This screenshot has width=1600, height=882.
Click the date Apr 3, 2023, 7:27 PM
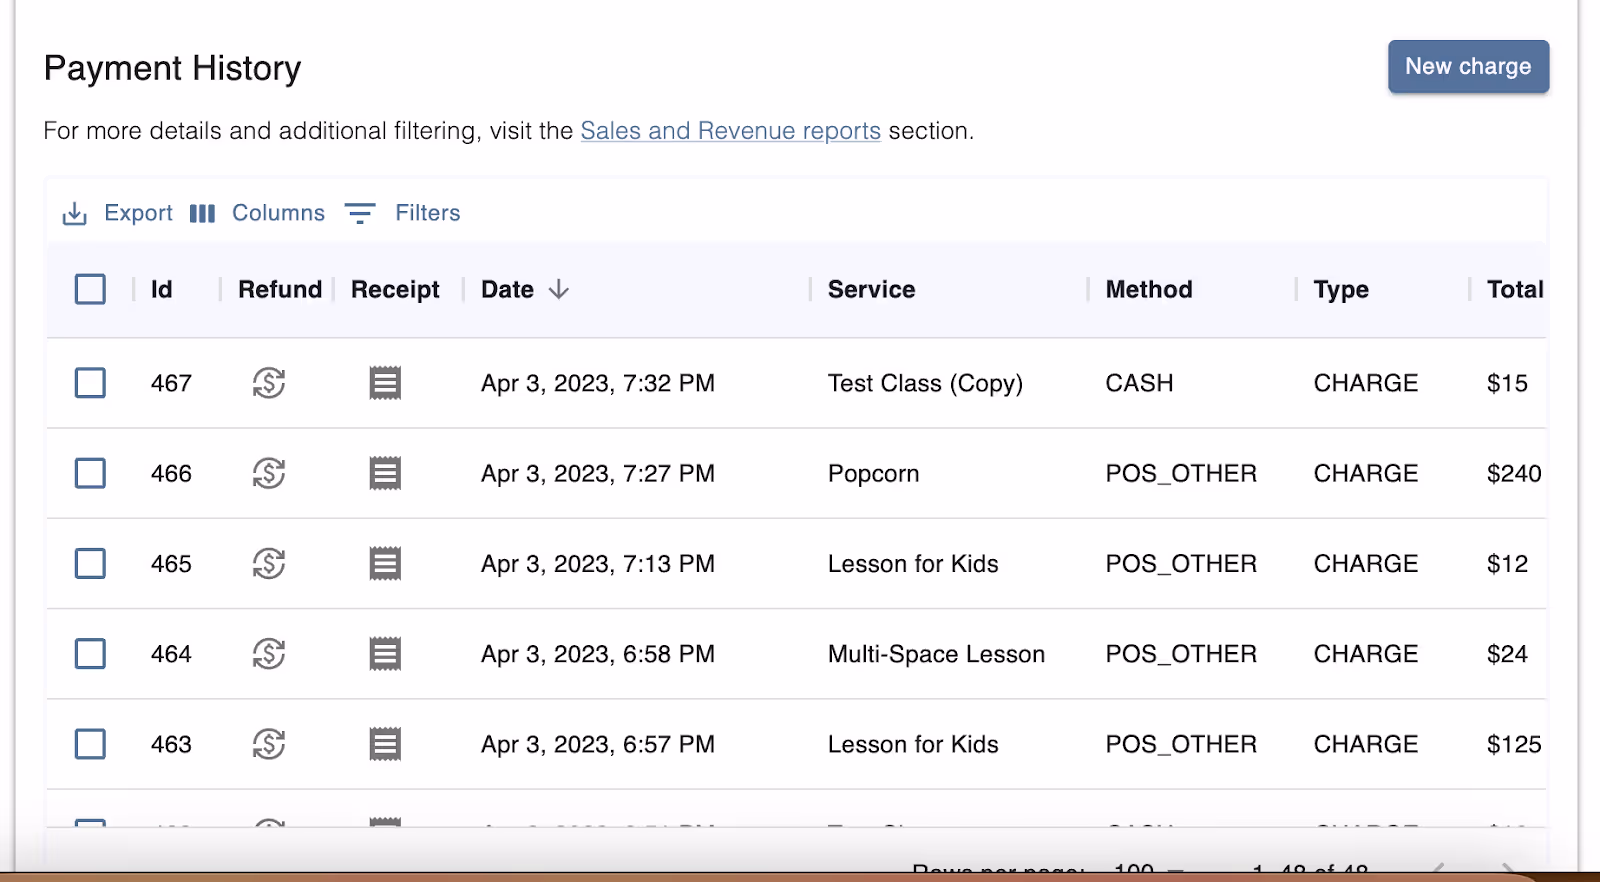pyautogui.click(x=597, y=474)
